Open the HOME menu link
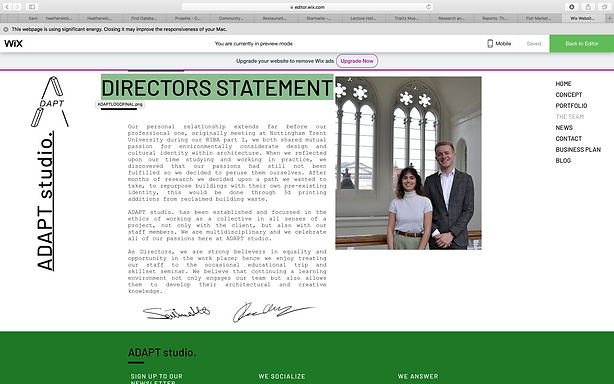 click(563, 84)
